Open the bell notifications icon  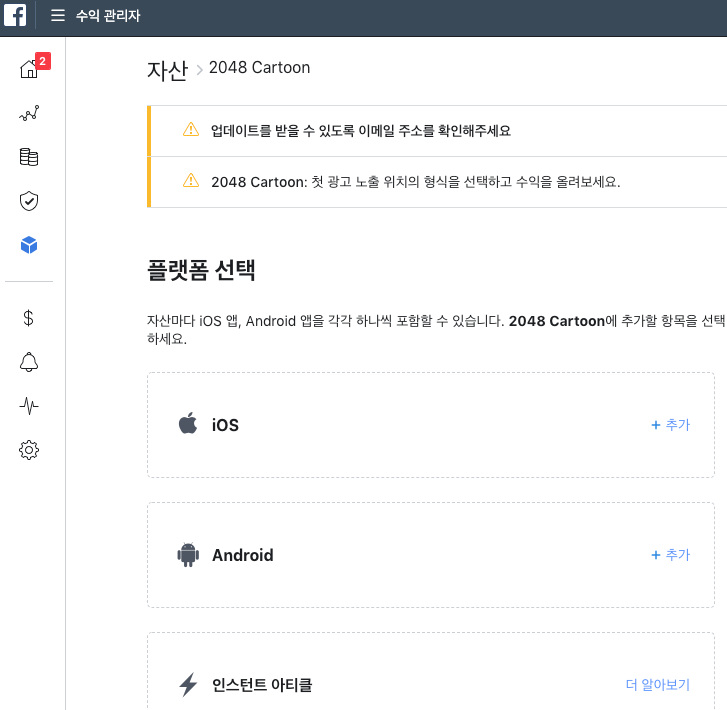coord(29,362)
